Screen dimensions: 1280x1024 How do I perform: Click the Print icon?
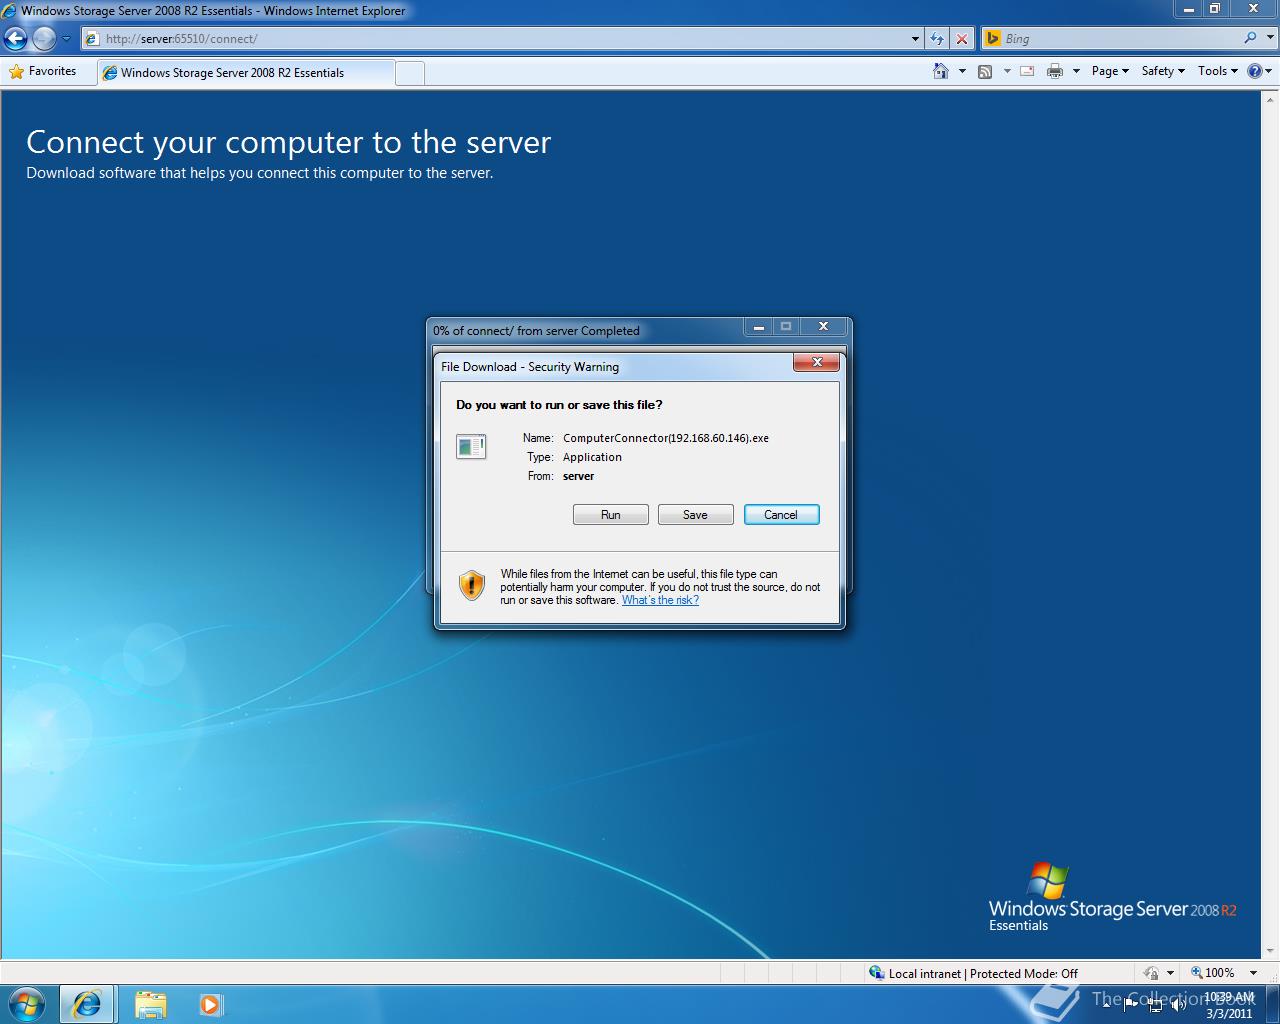[x=1054, y=71]
